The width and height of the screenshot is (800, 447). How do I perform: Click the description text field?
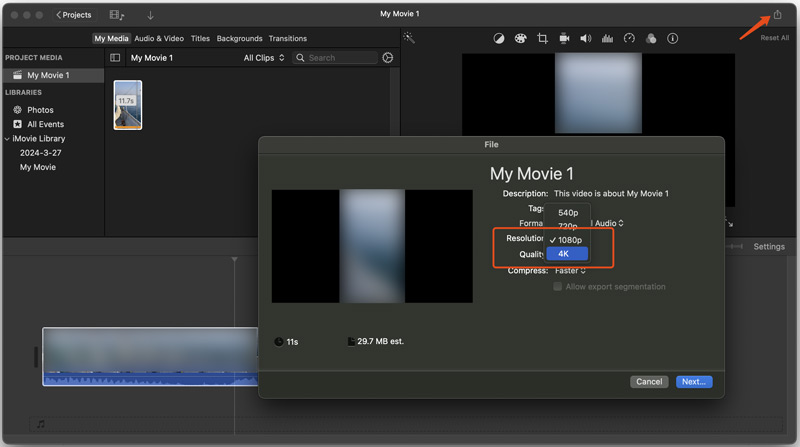[611, 193]
